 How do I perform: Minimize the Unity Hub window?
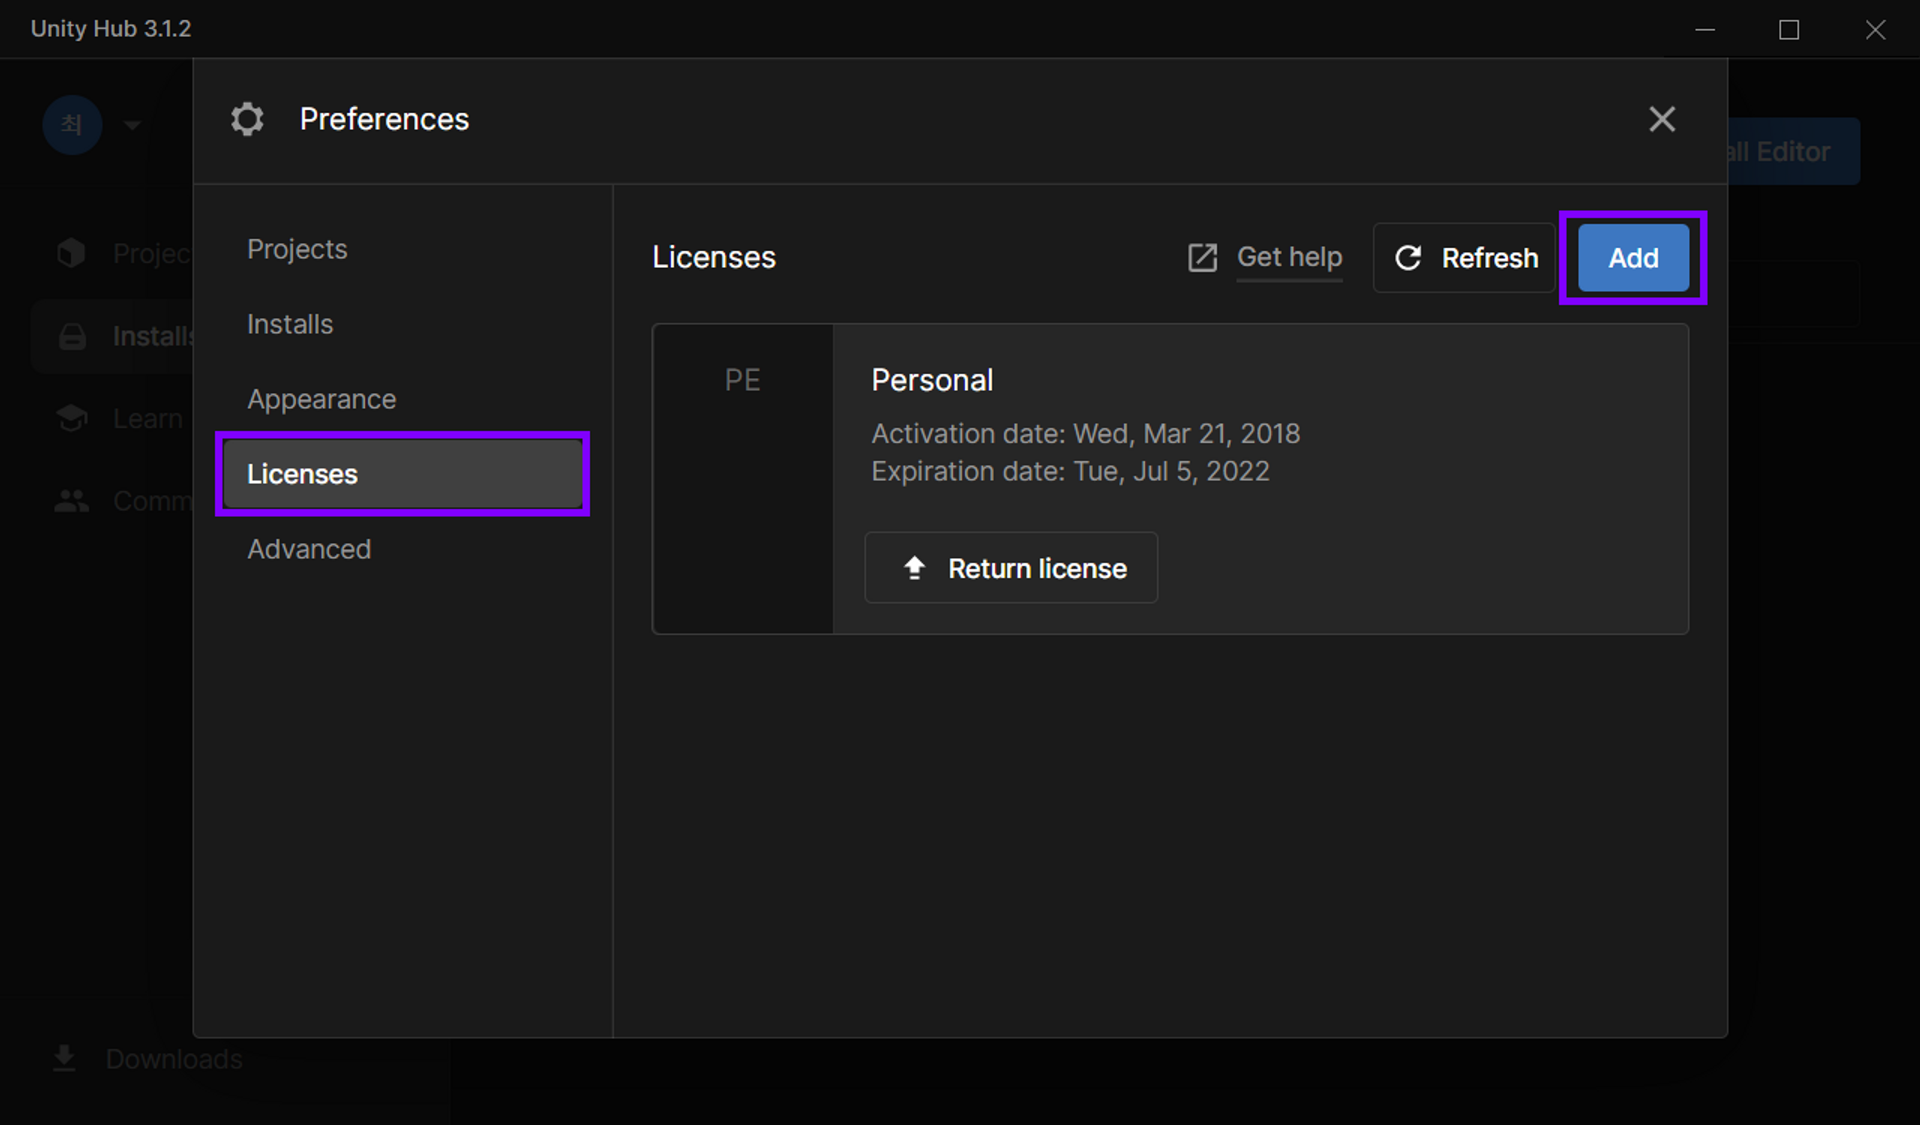click(1705, 29)
